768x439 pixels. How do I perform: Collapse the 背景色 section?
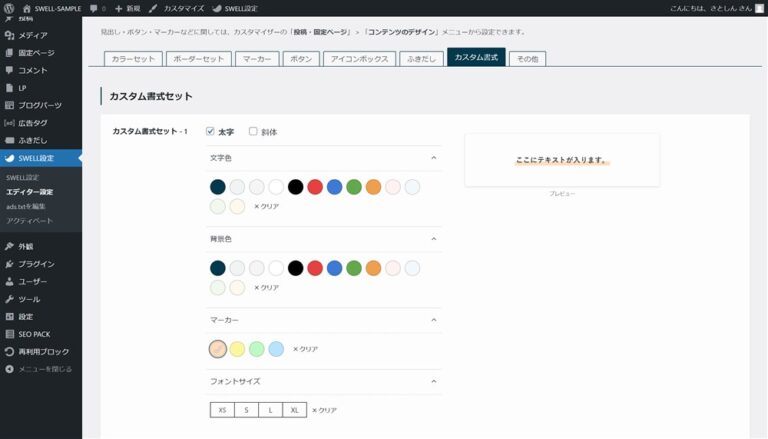tap(434, 239)
